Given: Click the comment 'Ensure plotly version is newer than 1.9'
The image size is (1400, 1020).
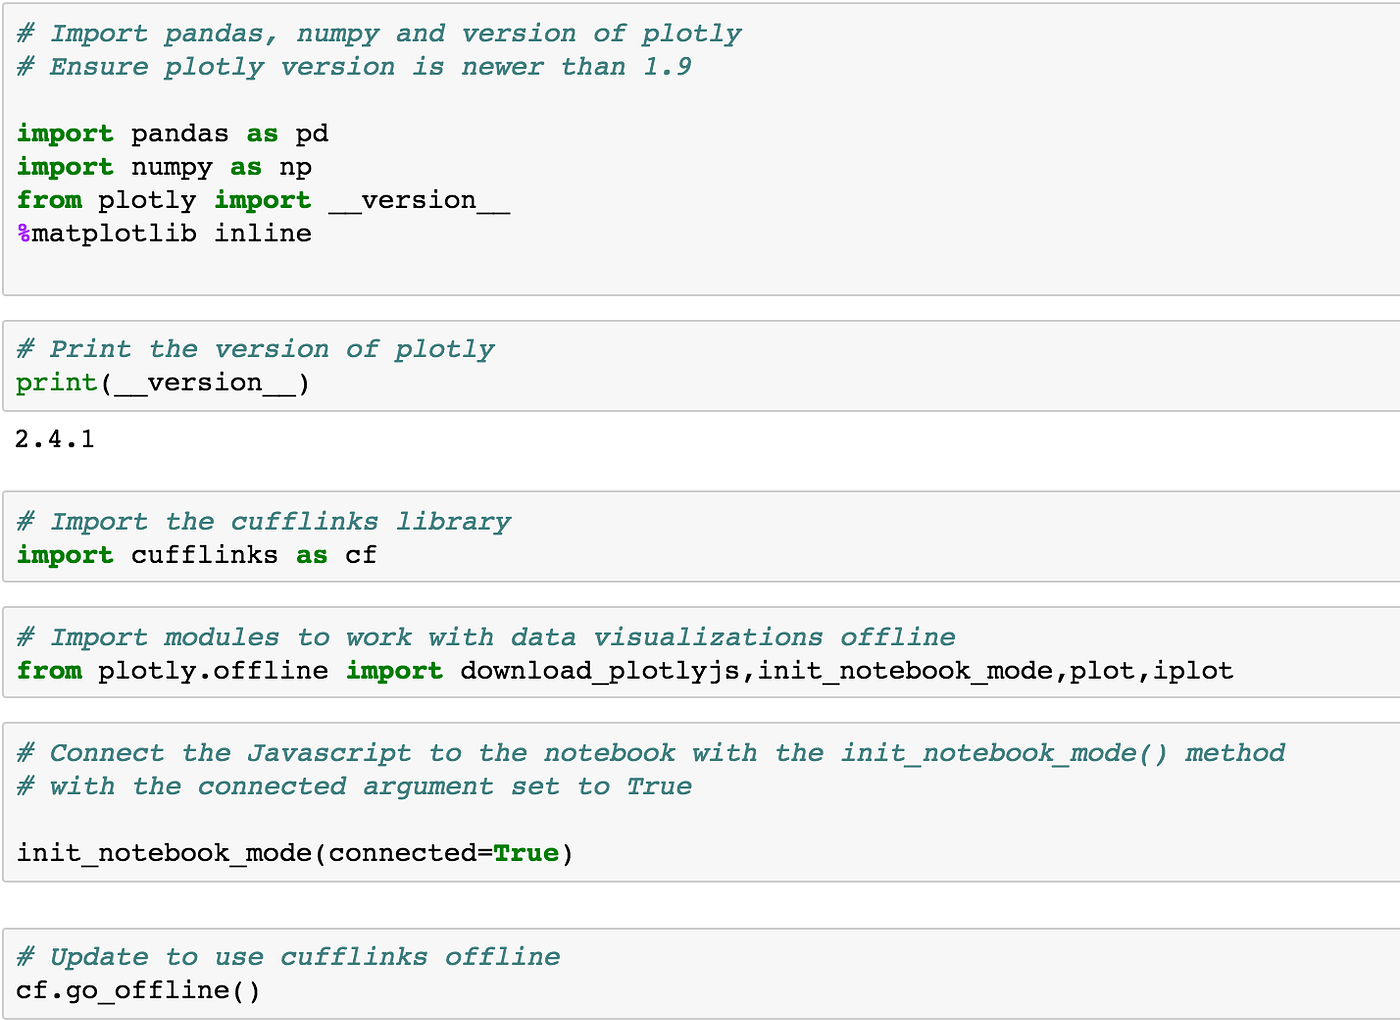Looking at the screenshot, I should point(353,66).
